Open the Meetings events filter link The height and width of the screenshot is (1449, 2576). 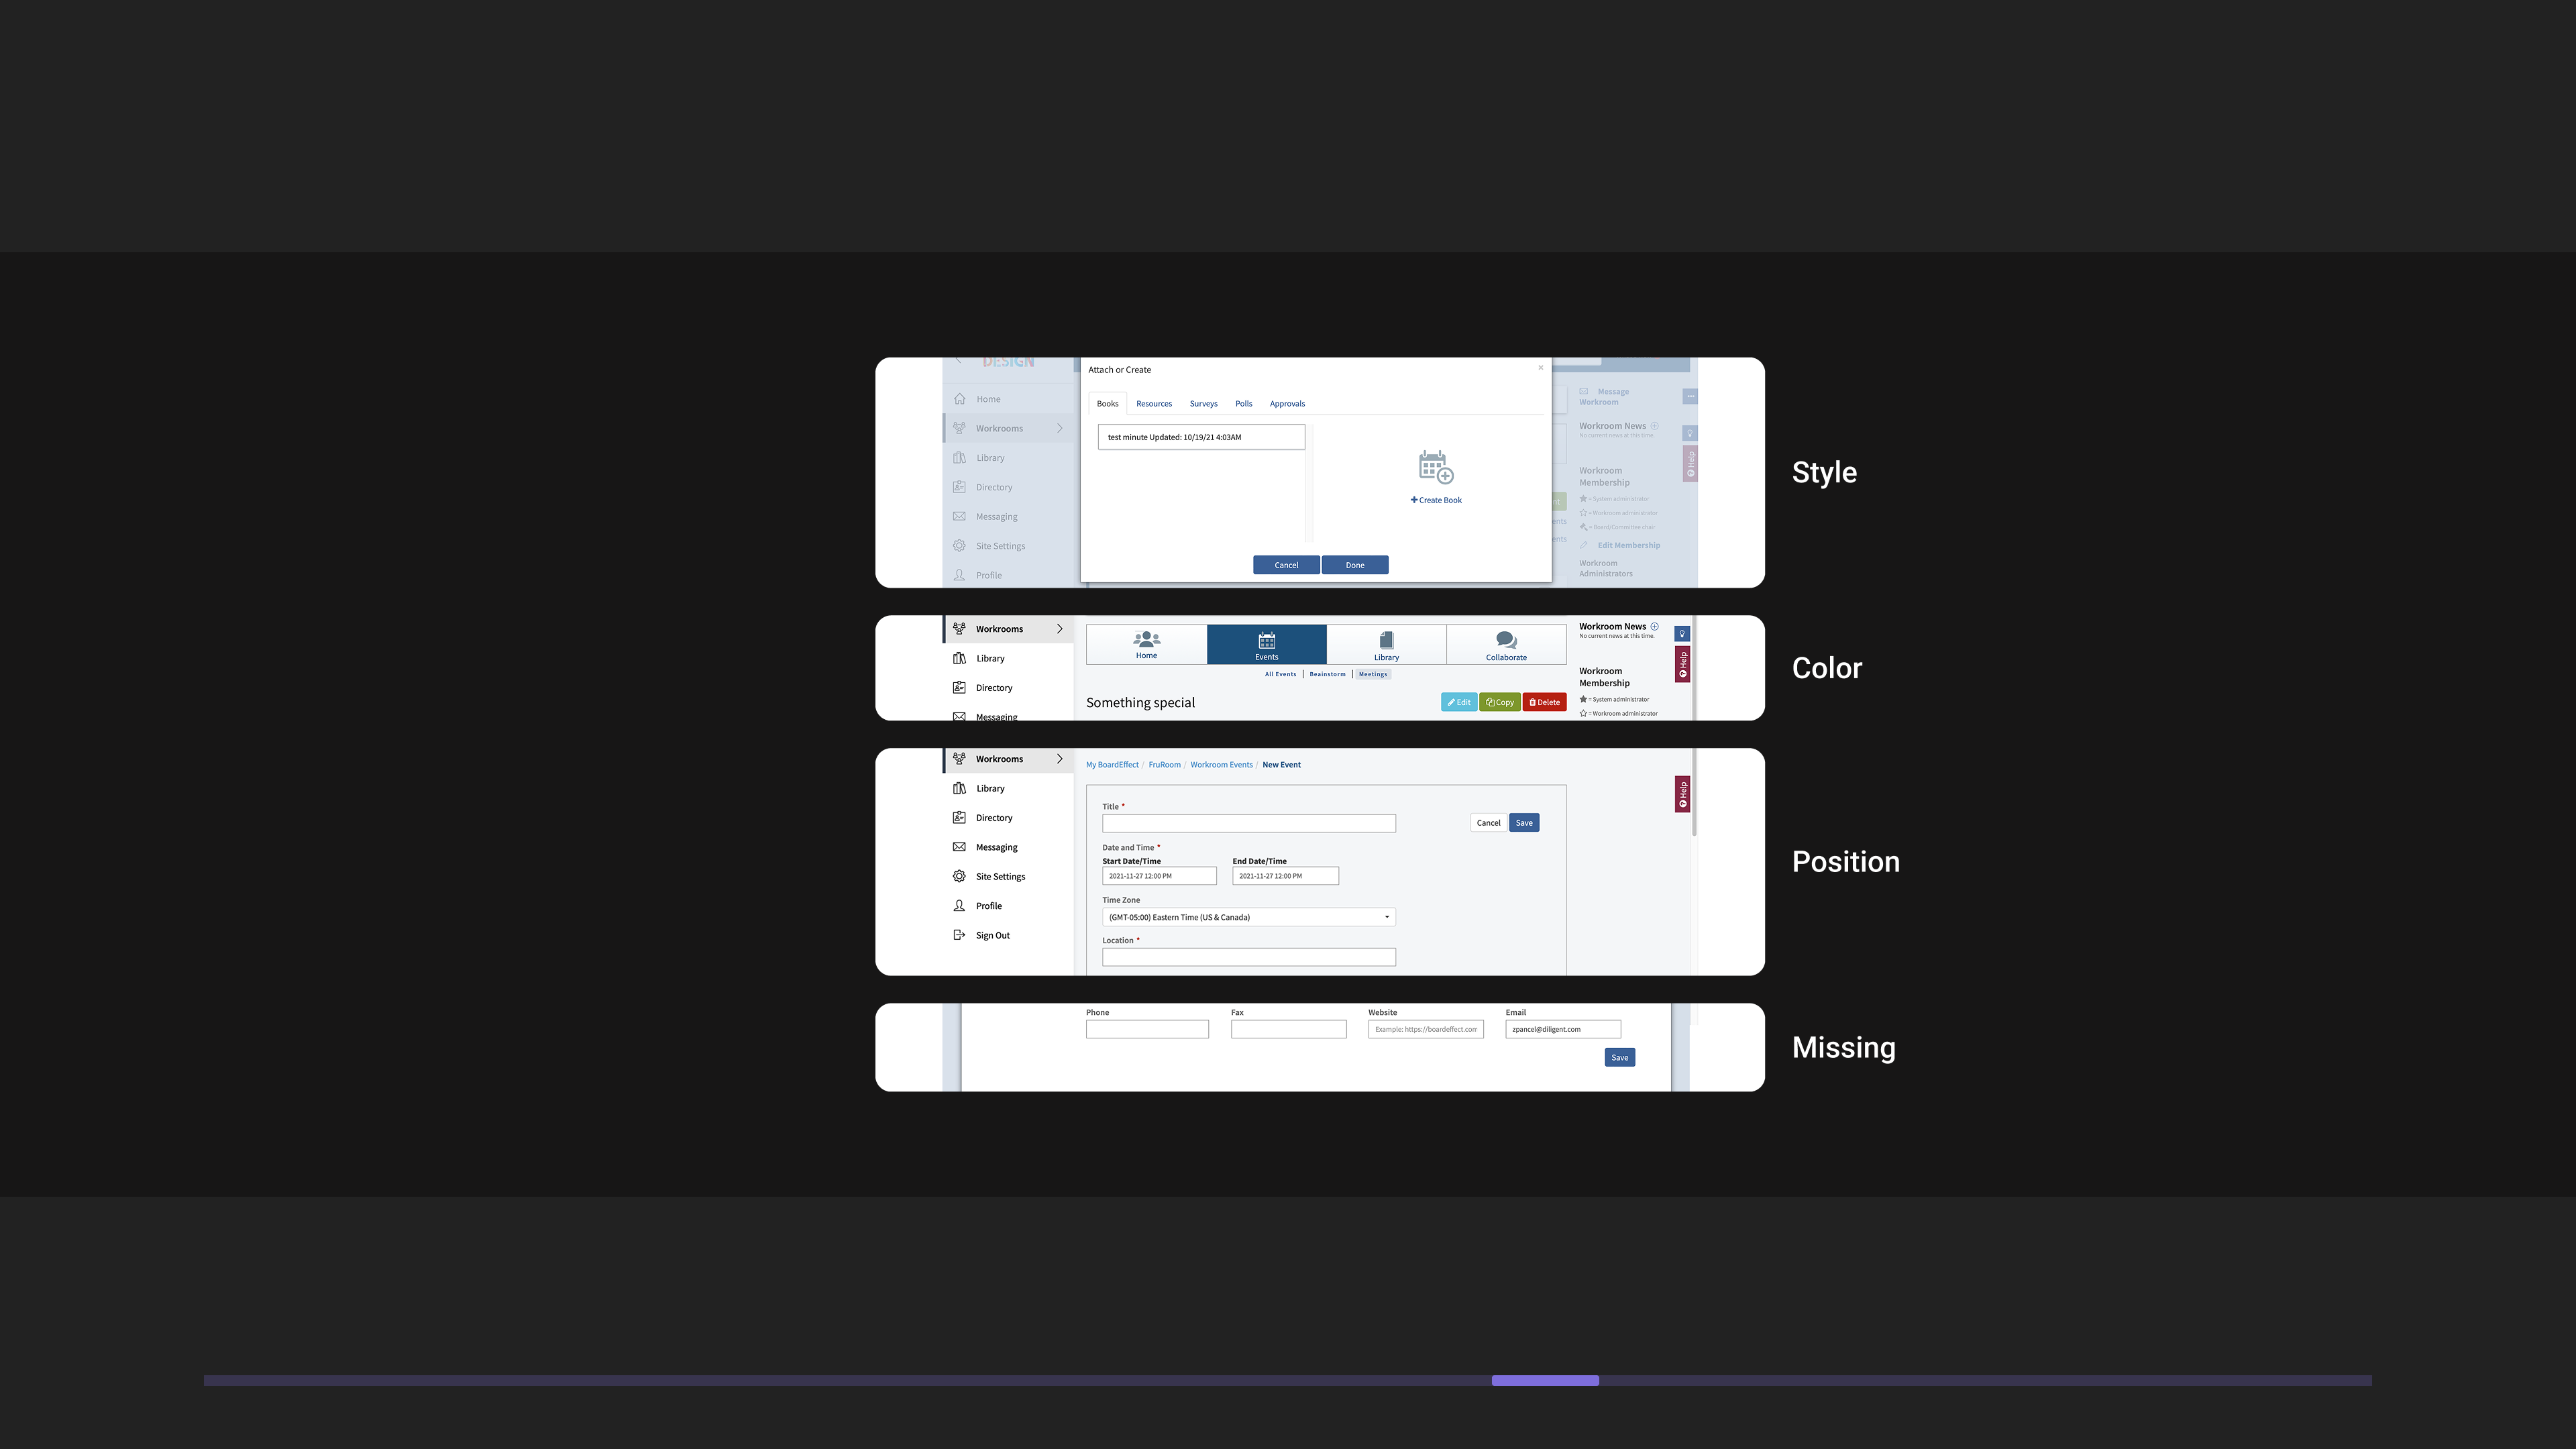coord(1373,674)
